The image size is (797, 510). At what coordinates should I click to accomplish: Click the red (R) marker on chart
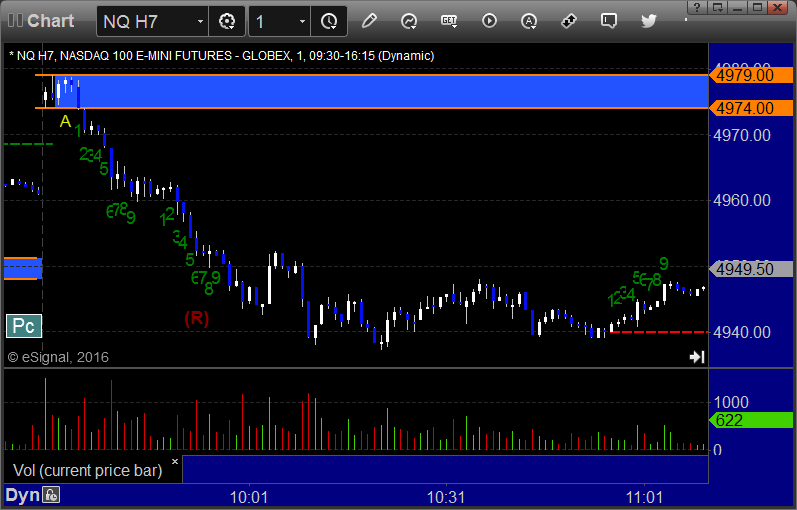tap(197, 318)
